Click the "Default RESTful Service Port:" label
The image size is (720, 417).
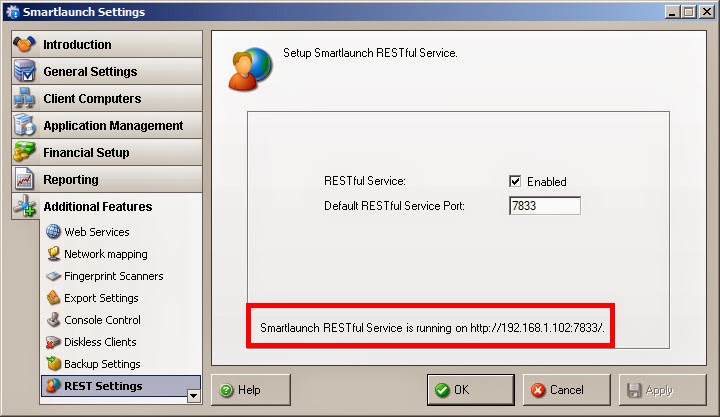tap(394, 206)
